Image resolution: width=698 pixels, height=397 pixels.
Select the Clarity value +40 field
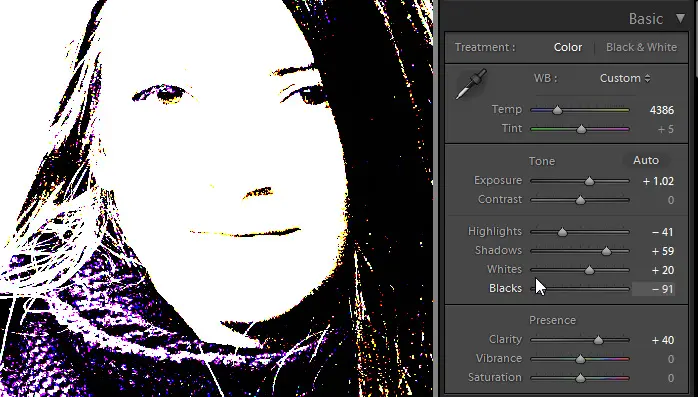[x=662, y=340]
